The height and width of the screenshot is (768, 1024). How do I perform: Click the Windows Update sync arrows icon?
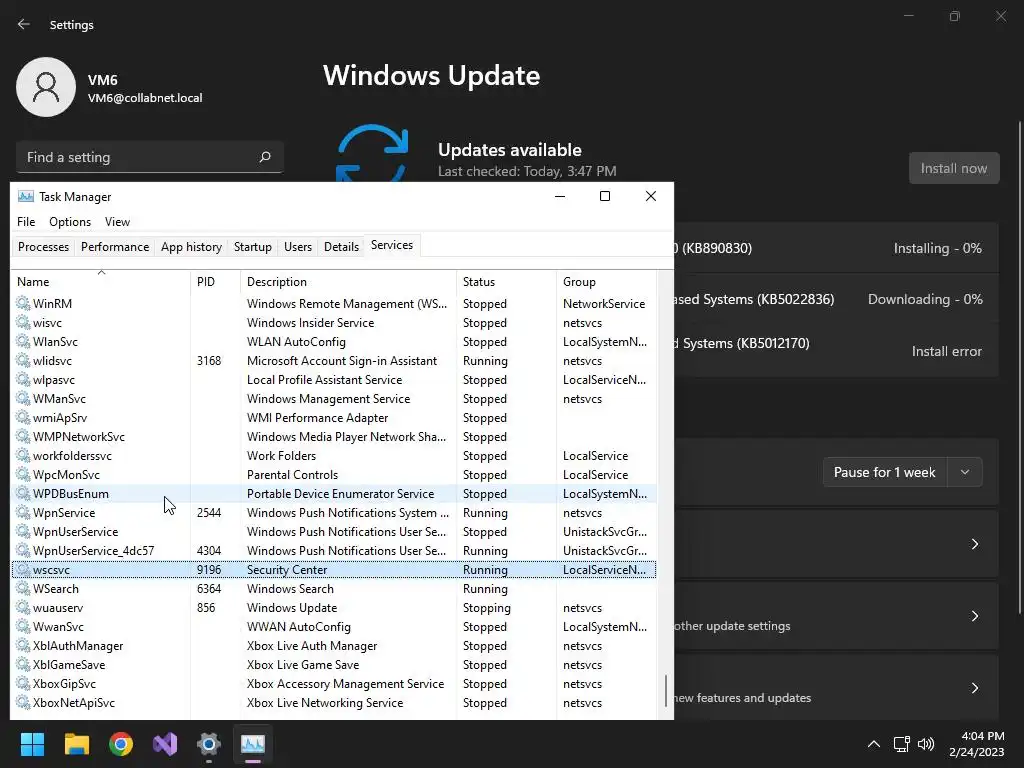pyautogui.click(x=372, y=153)
